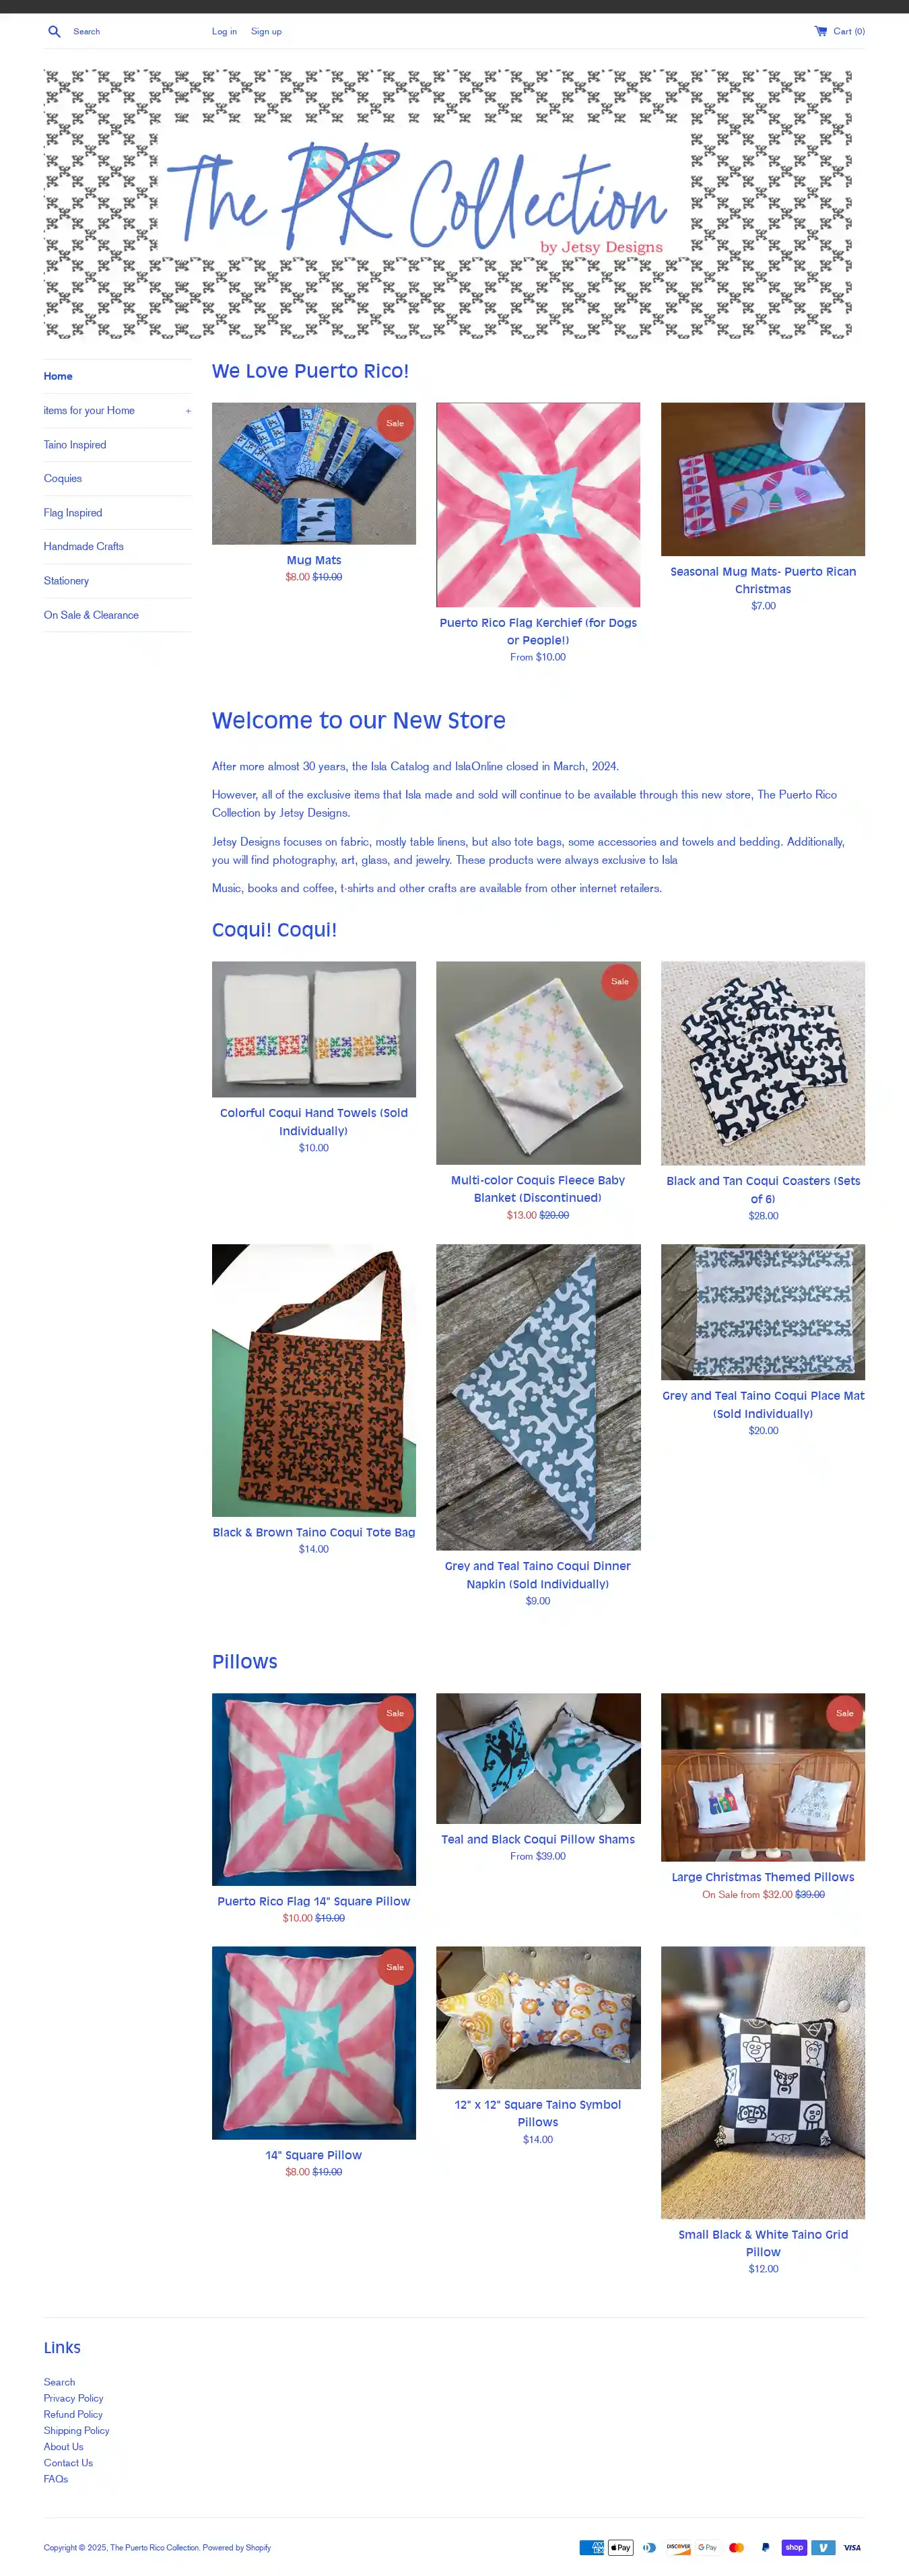This screenshot has width=909, height=2576.
Task: Click the Log in link
Action: 224,31
